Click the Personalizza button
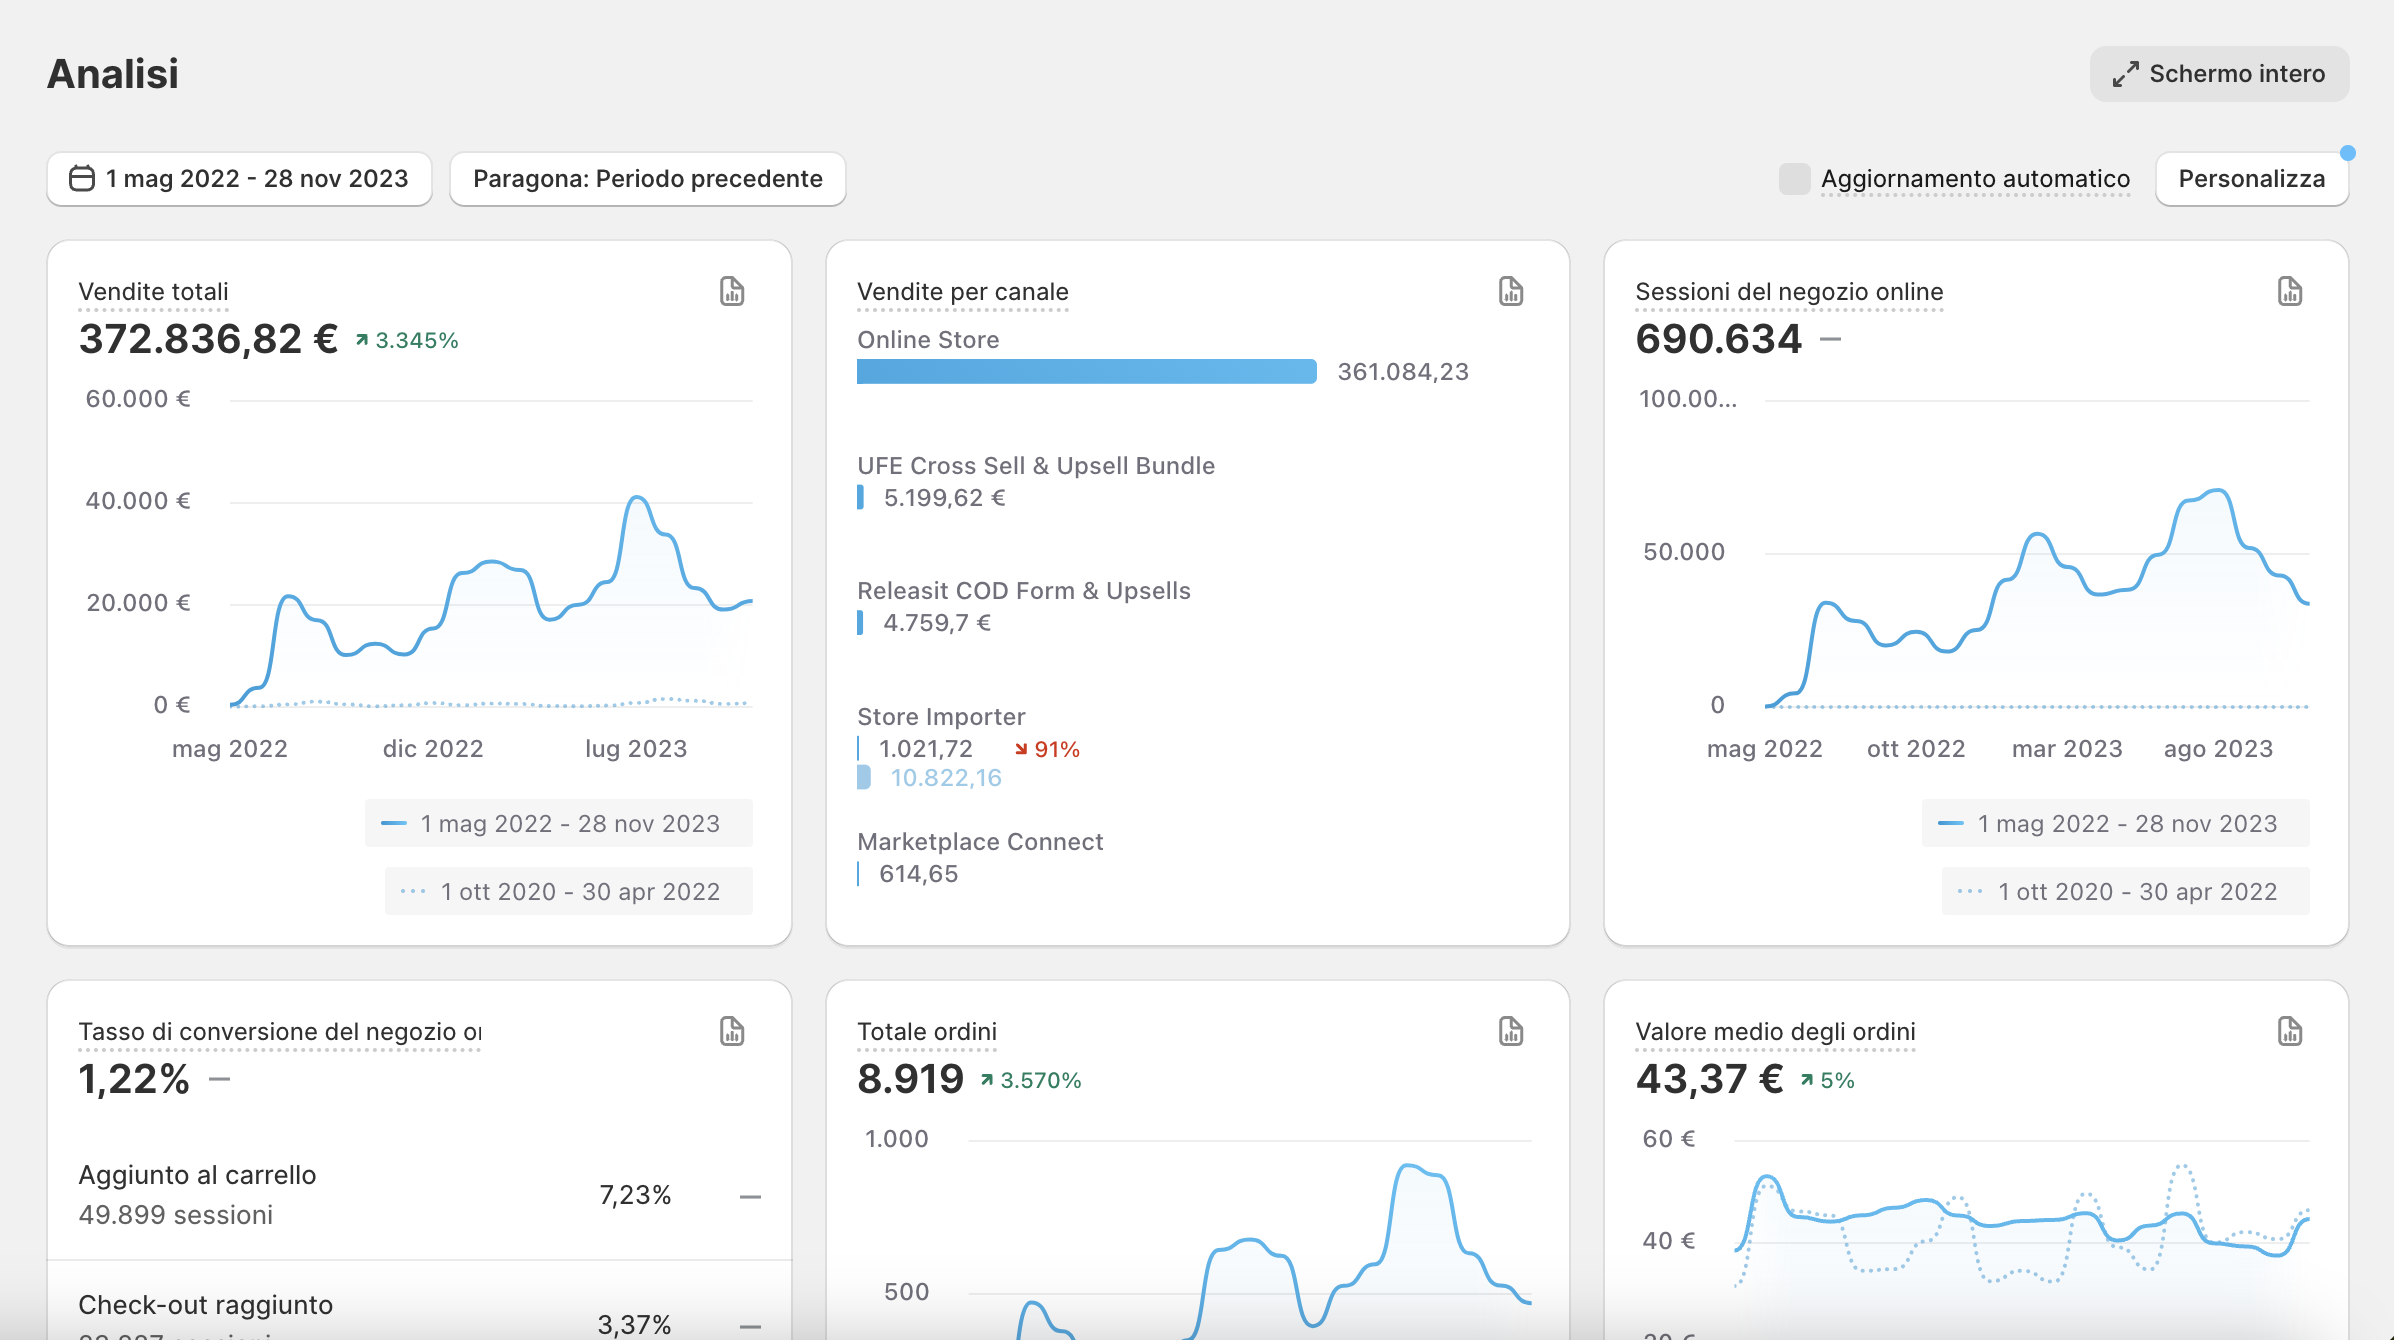Screen dimensions: 2394x1340 [2251, 179]
